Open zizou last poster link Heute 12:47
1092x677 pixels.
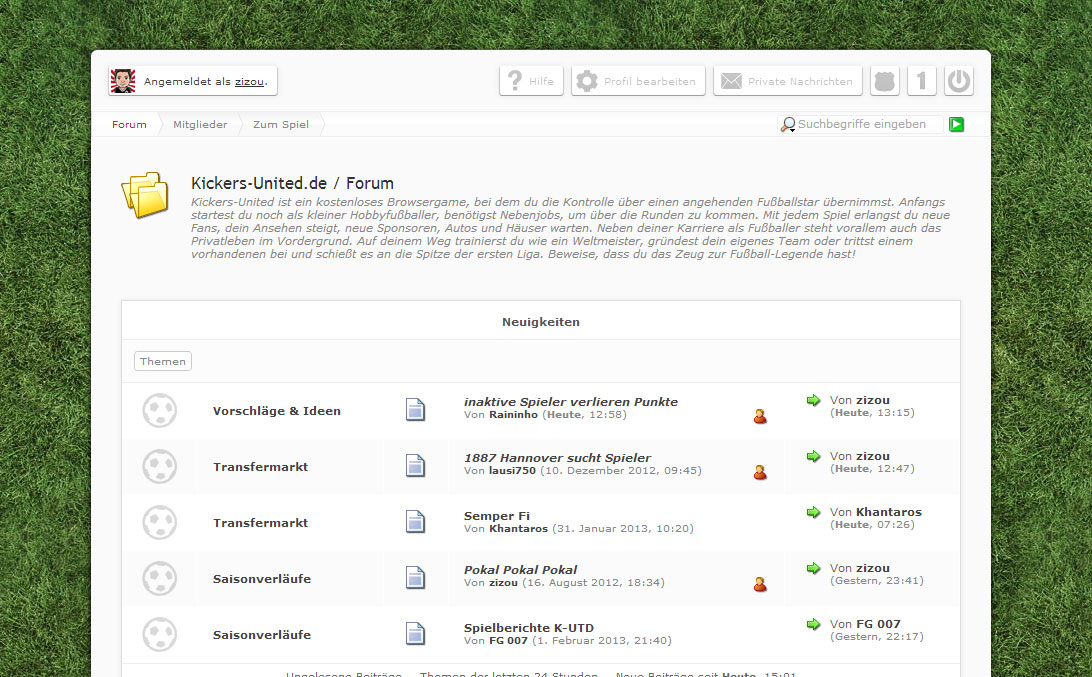click(x=873, y=456)
